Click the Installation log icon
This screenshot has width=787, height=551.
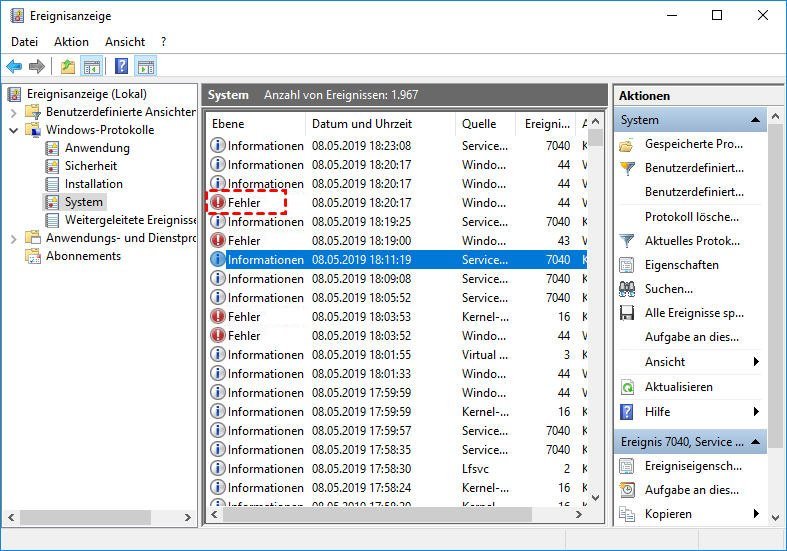pos(52,184)
